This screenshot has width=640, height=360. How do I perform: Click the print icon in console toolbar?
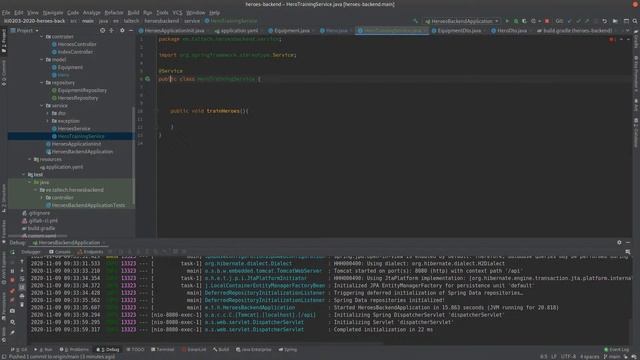click(x=22, y=296)
